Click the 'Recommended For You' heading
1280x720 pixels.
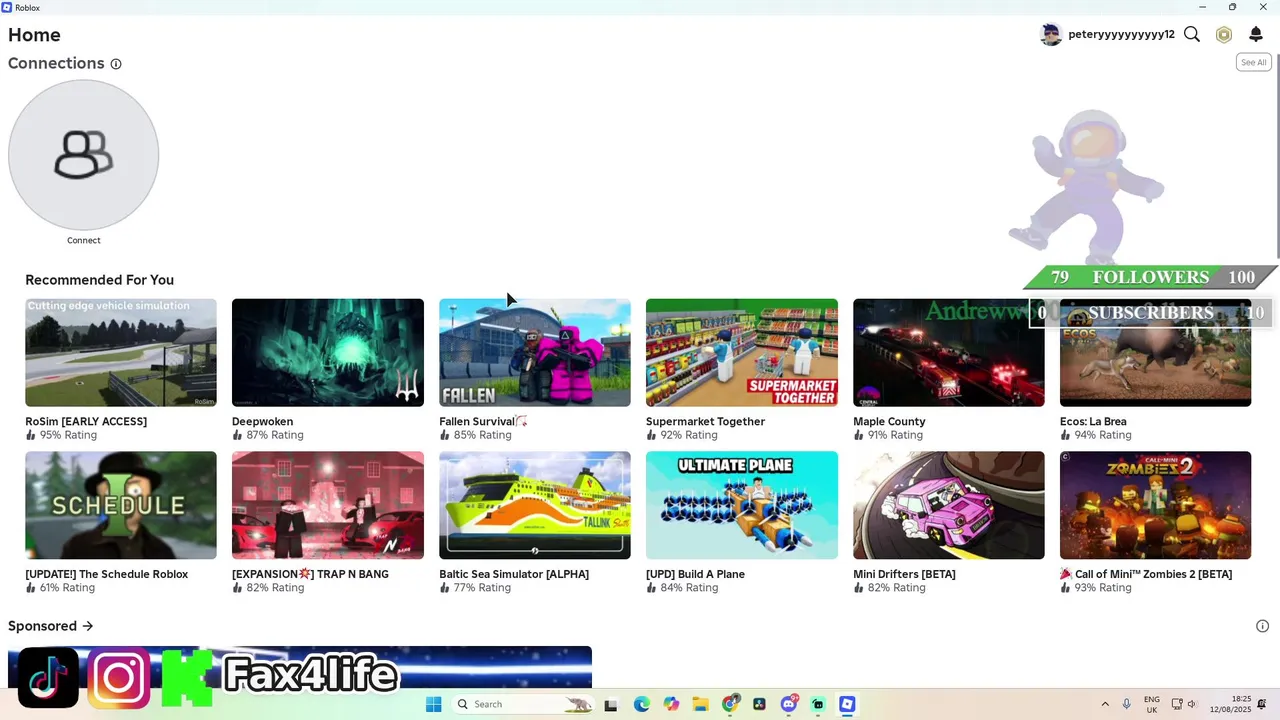coord(99,280)
